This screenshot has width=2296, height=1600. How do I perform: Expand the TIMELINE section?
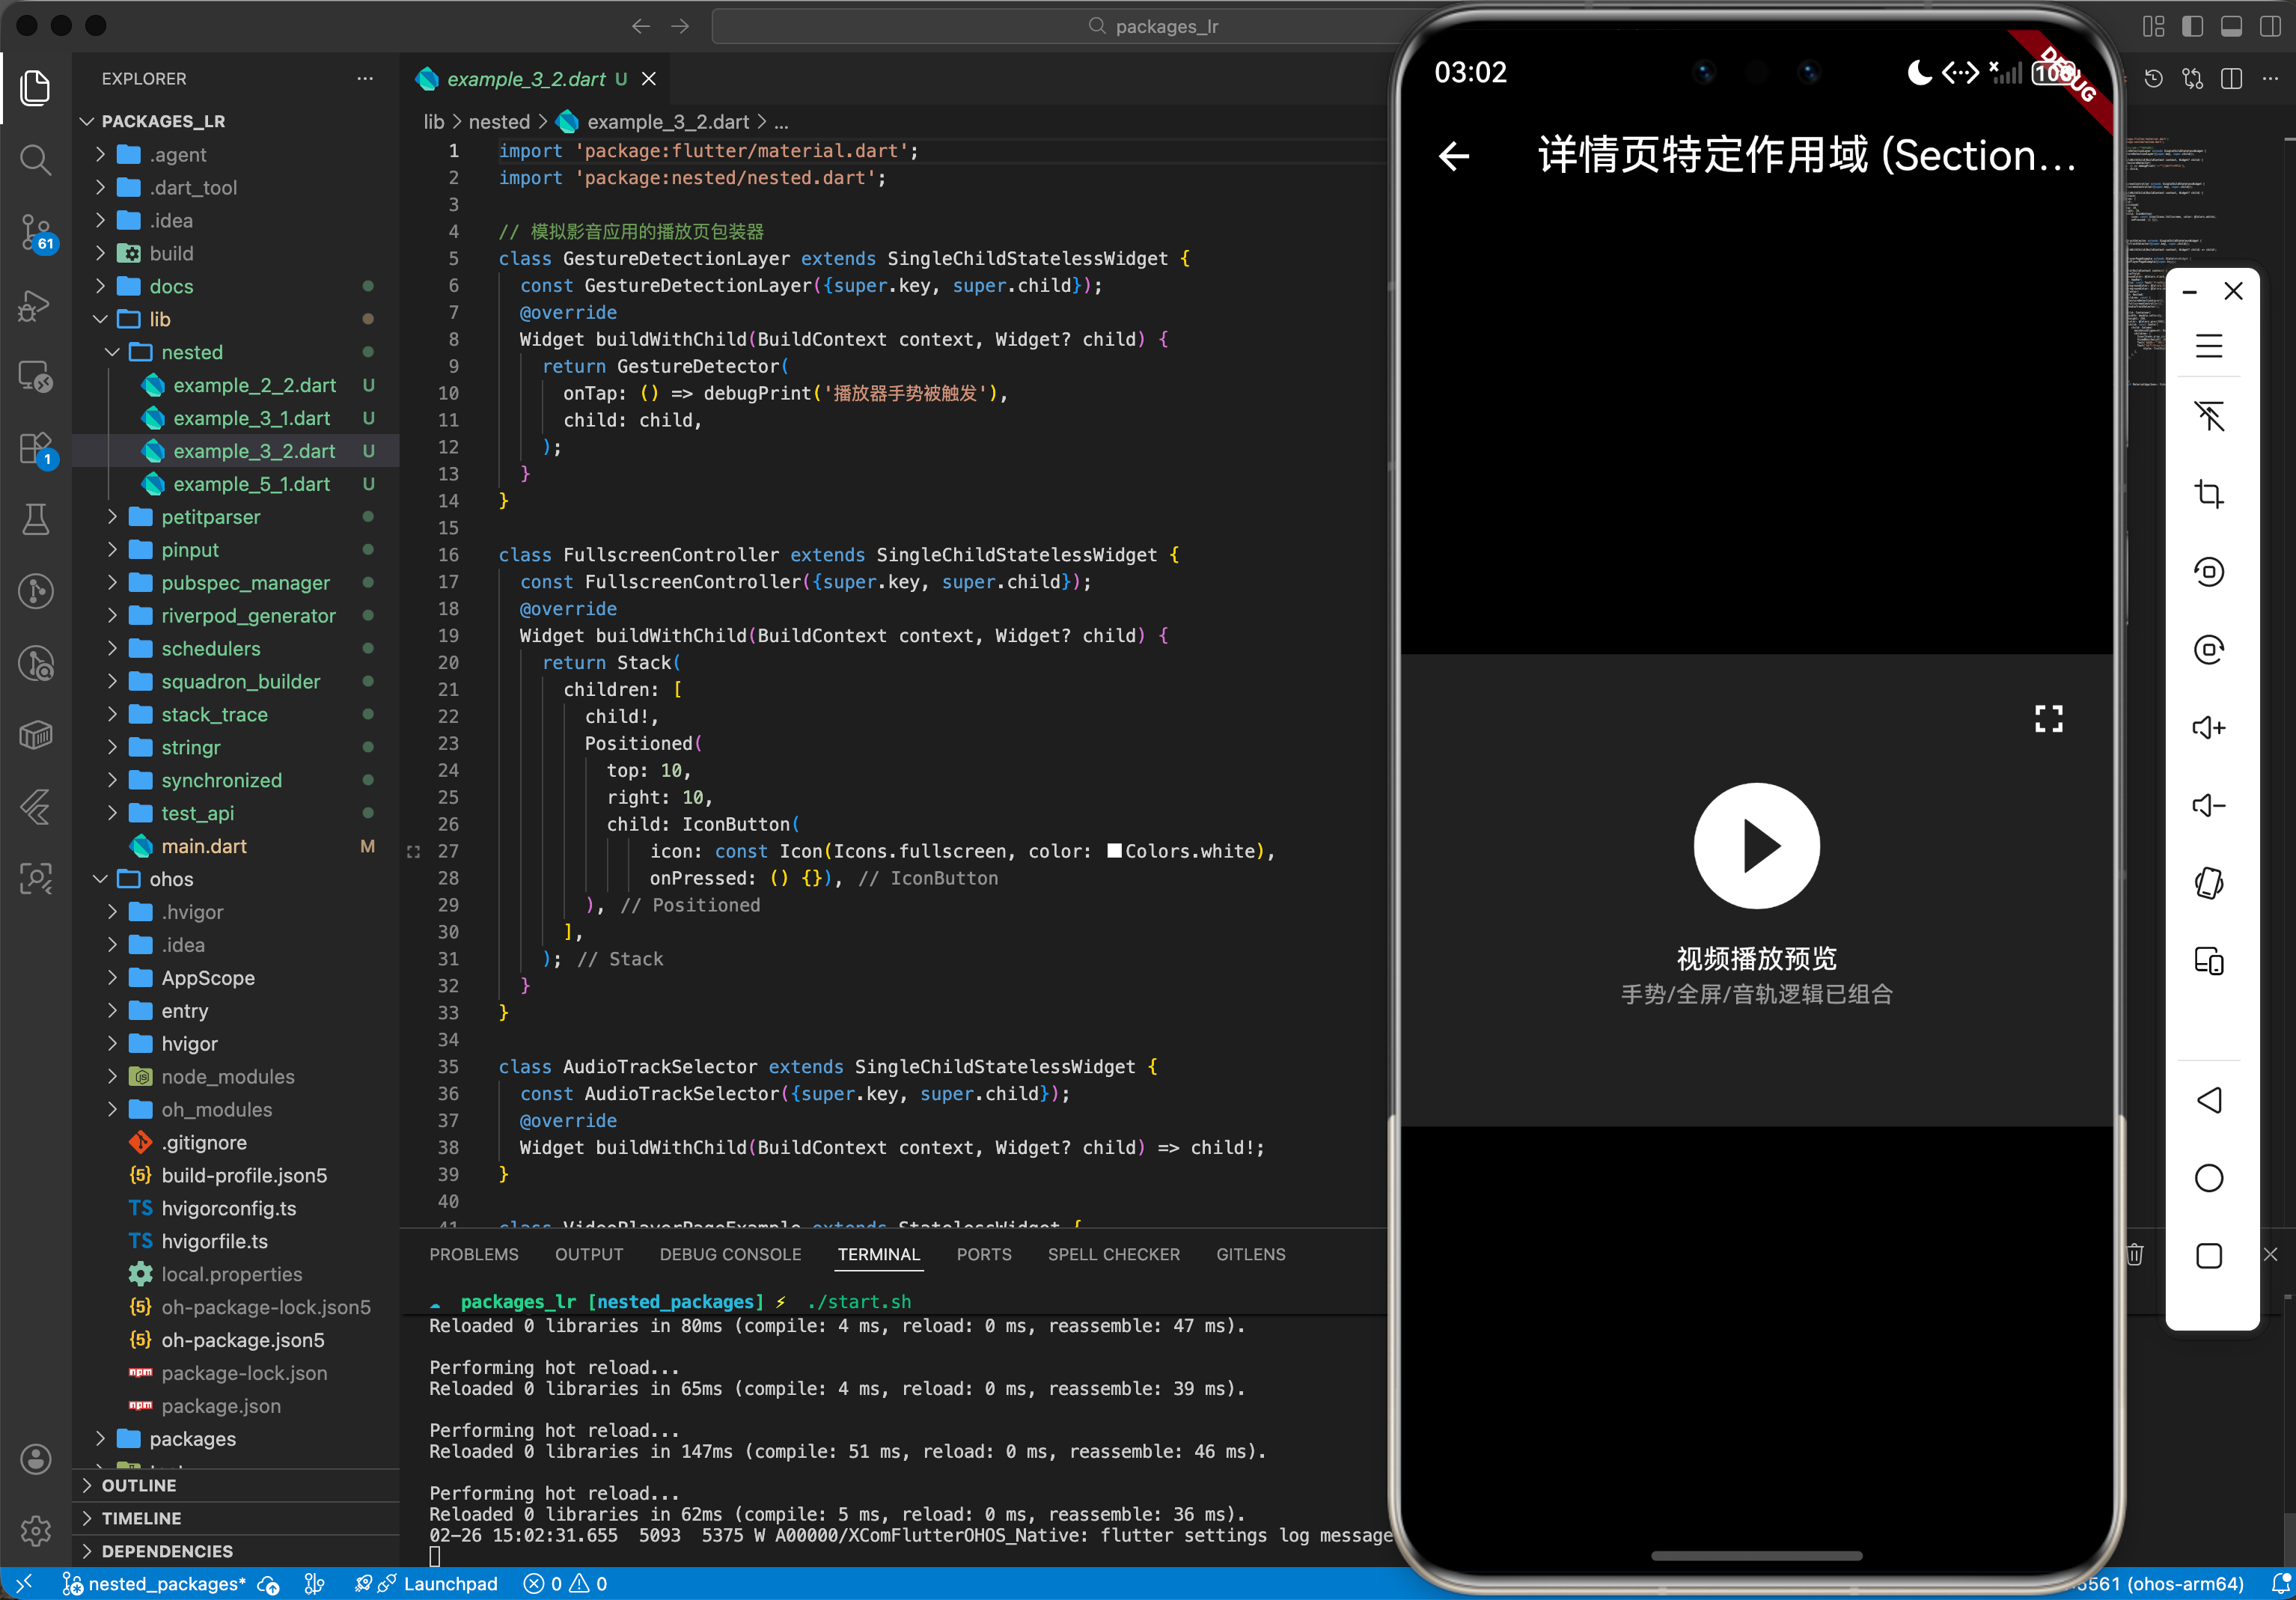(236, 1518)
